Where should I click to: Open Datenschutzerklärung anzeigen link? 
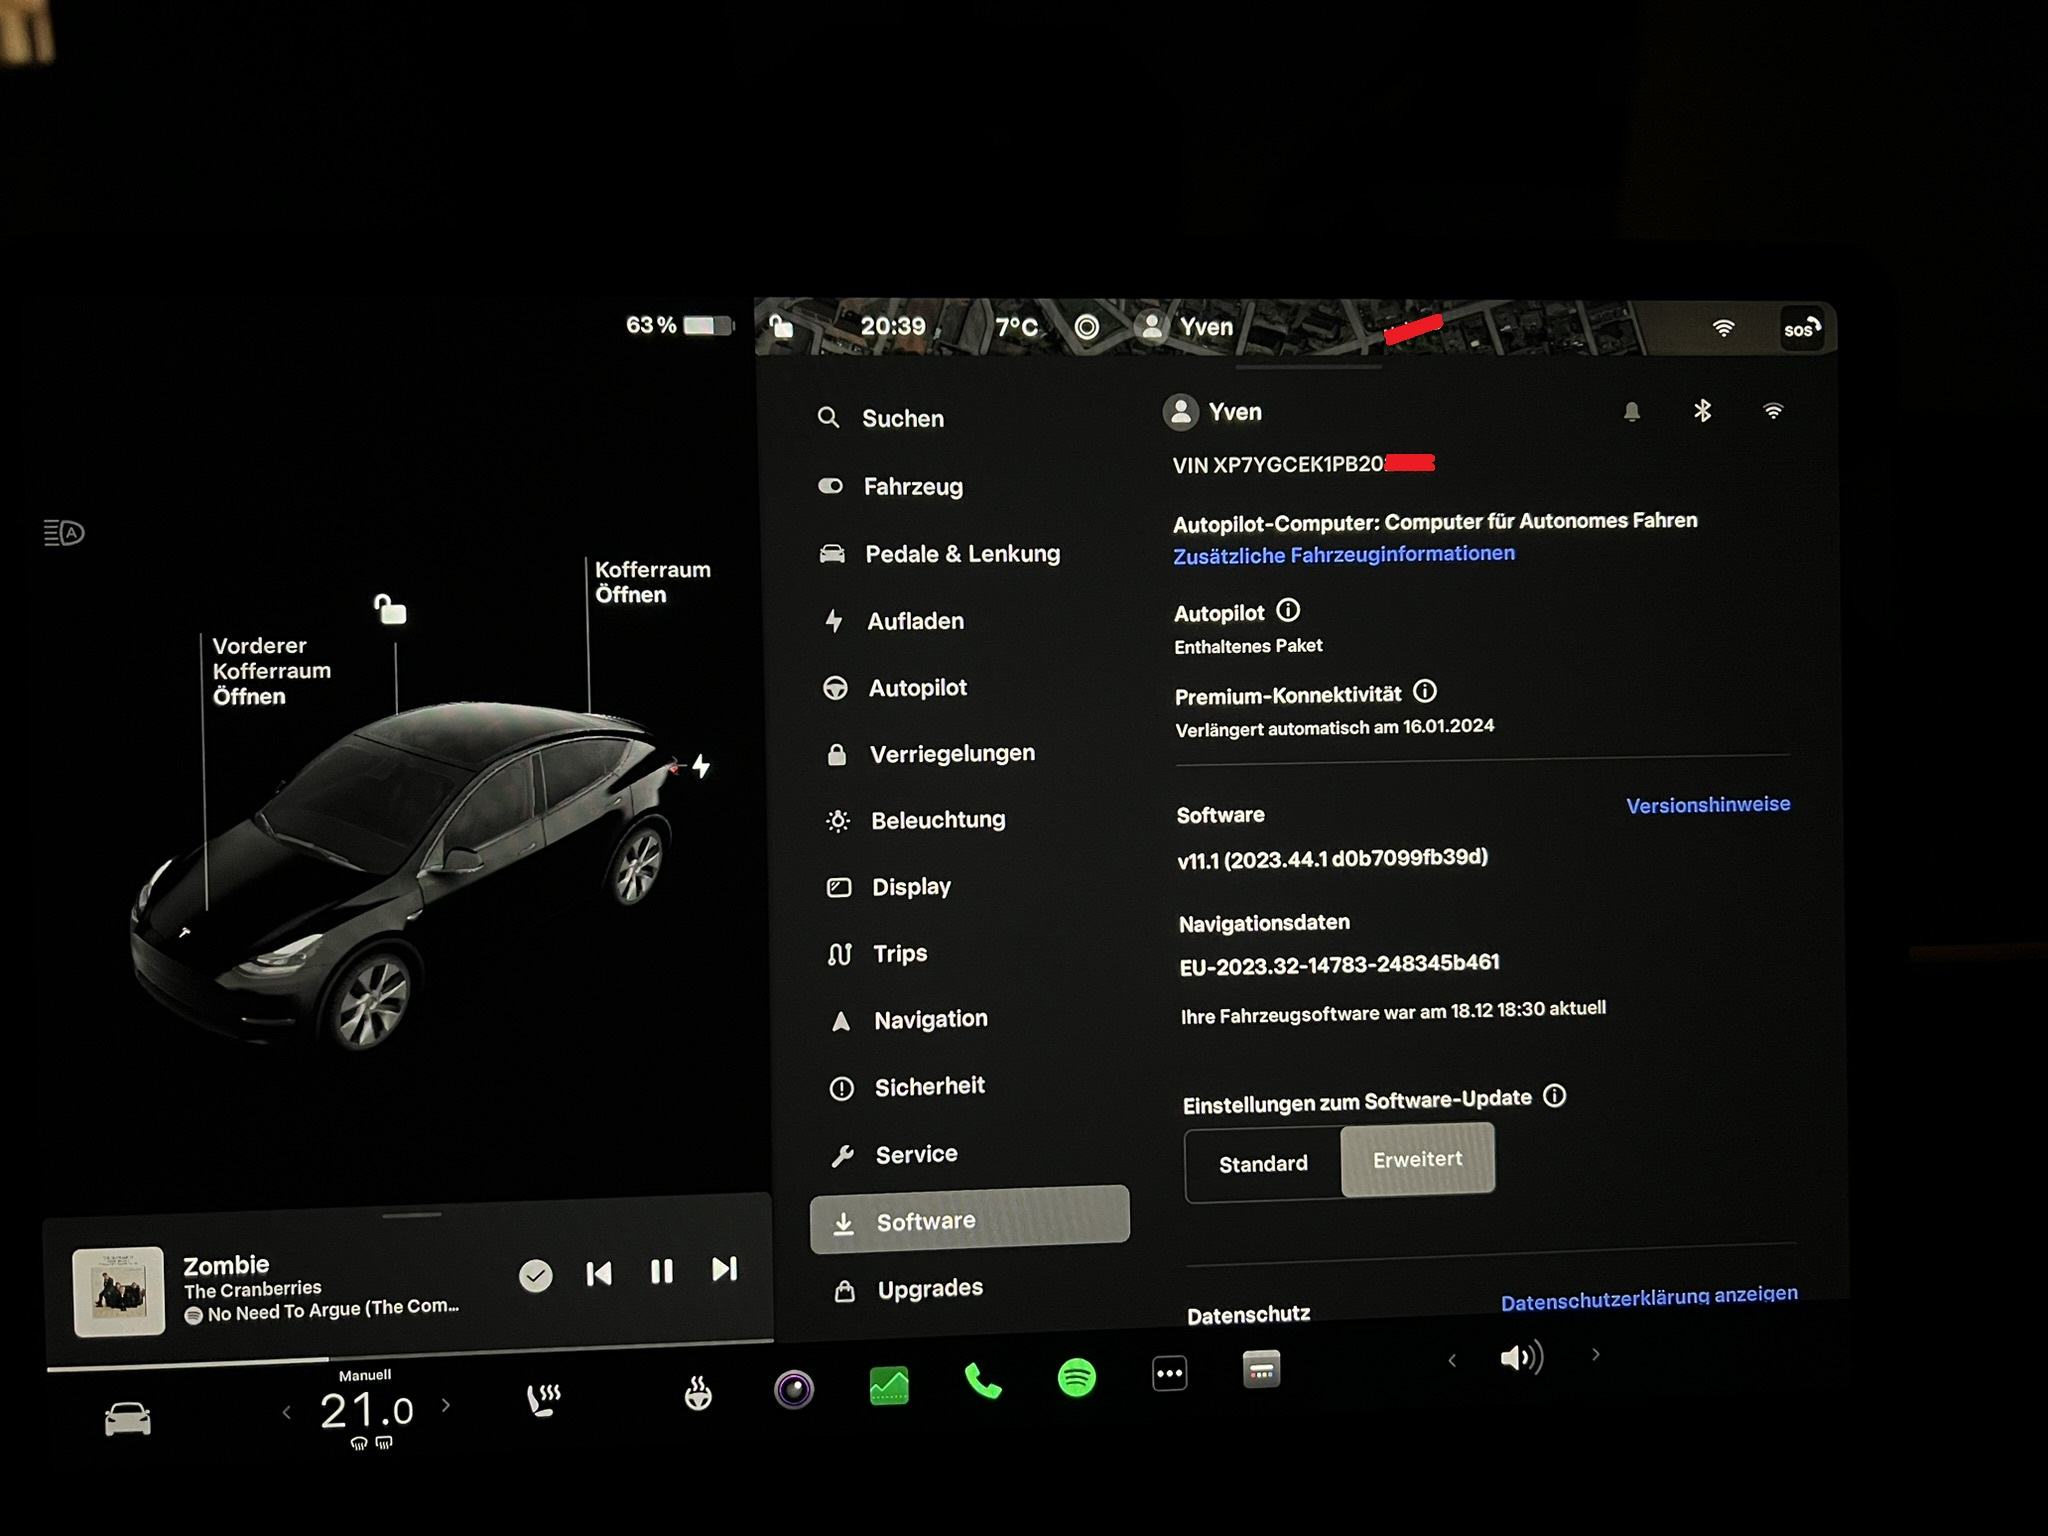pos(1649,1299)
